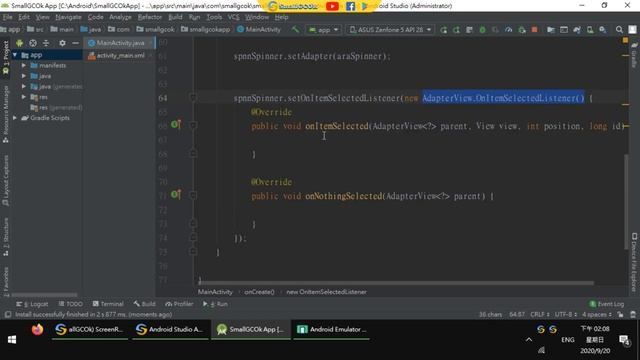Expand the res folder arrow
Viewport: 640px width, 360px height.
[24, 97]
